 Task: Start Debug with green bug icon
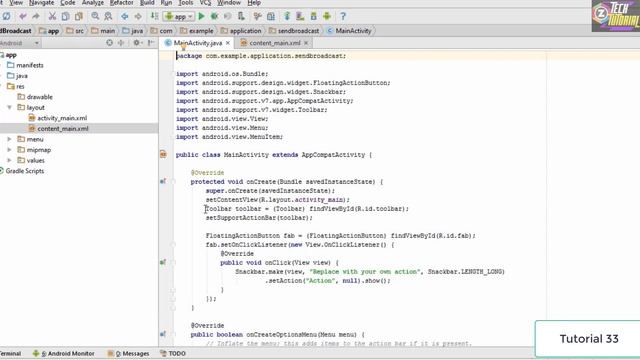pyautogui.click(x=214, y=16)
